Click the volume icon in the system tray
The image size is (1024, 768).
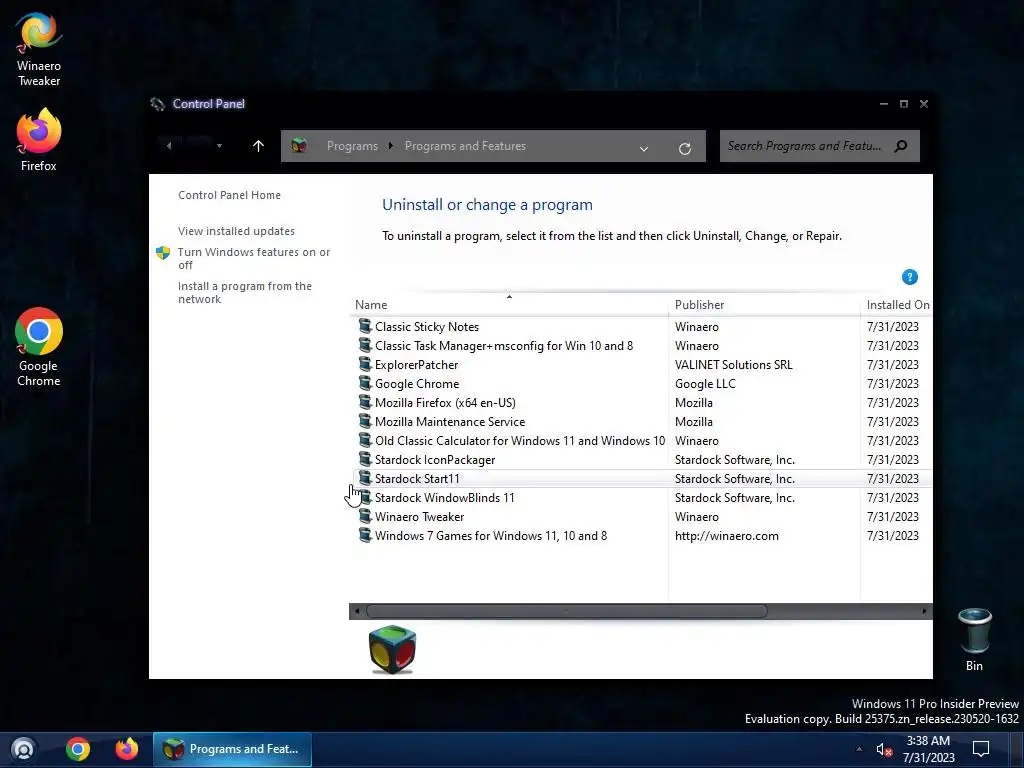(884, 750)
